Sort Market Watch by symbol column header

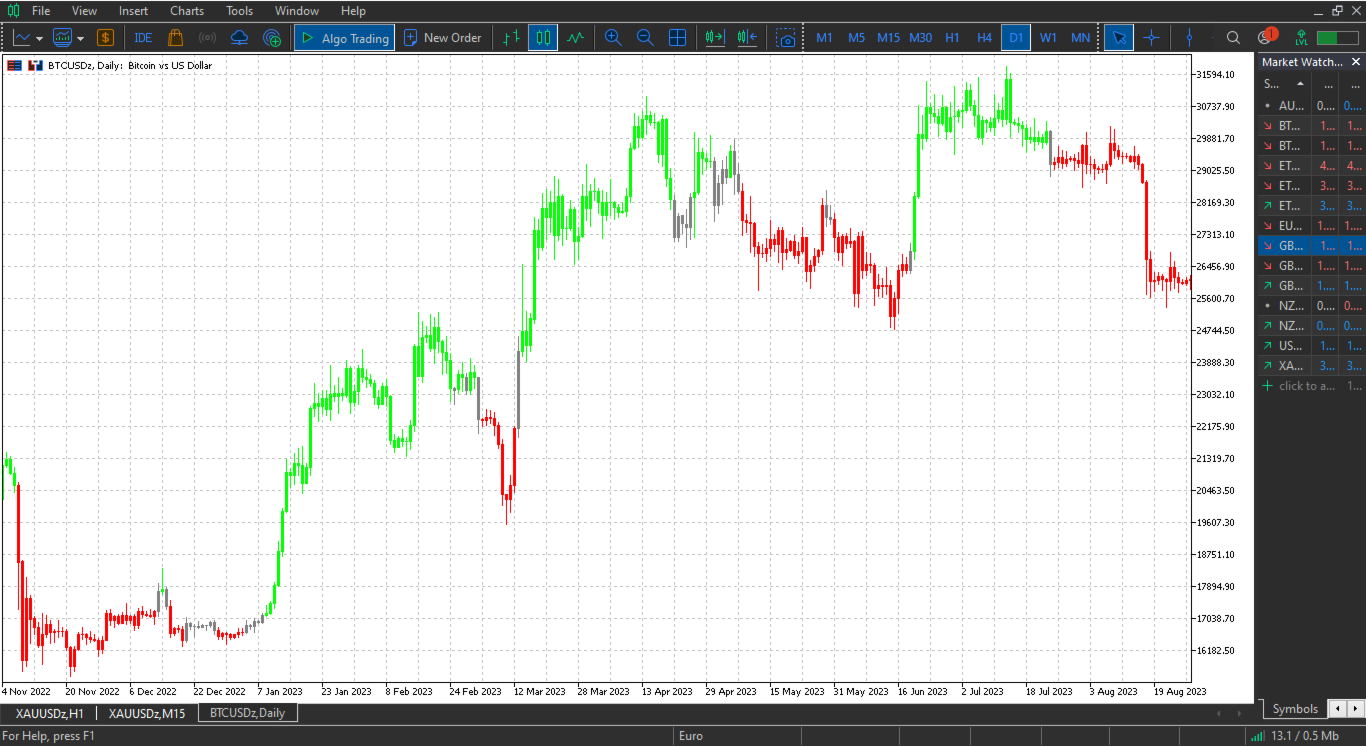pyautogui.click(x=1283, y=84)
